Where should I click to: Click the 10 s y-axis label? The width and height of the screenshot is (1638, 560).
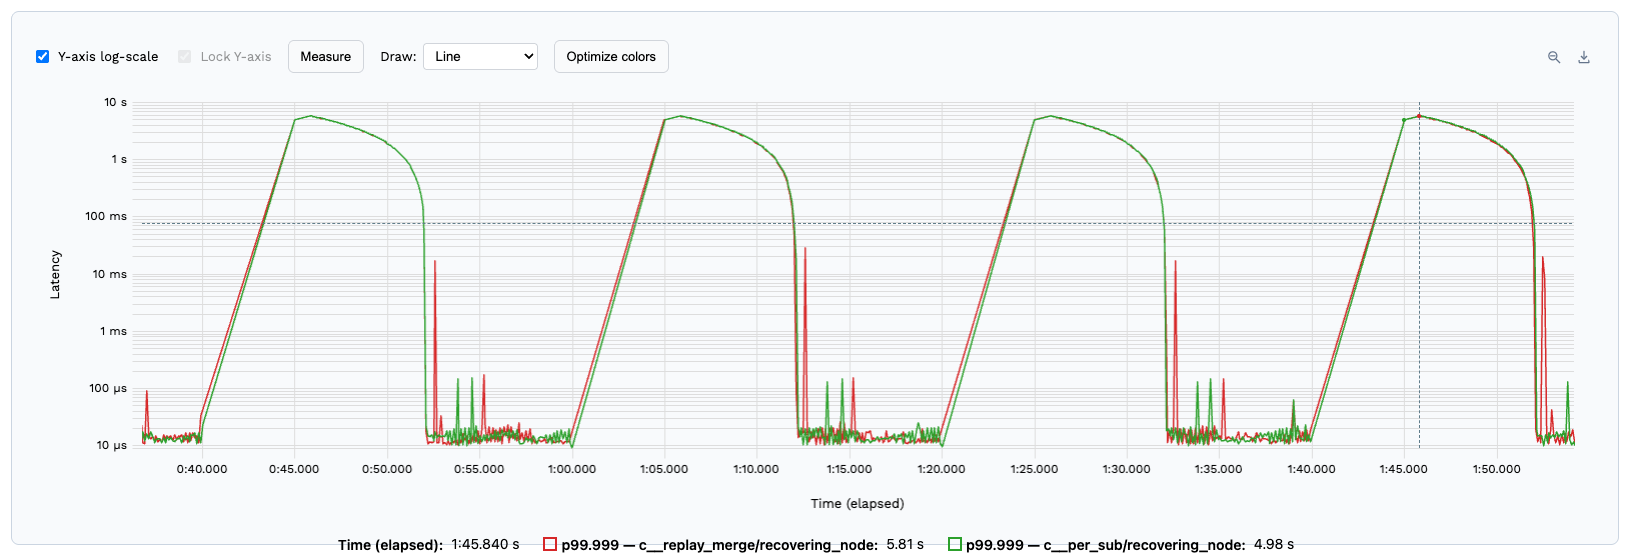115,102
